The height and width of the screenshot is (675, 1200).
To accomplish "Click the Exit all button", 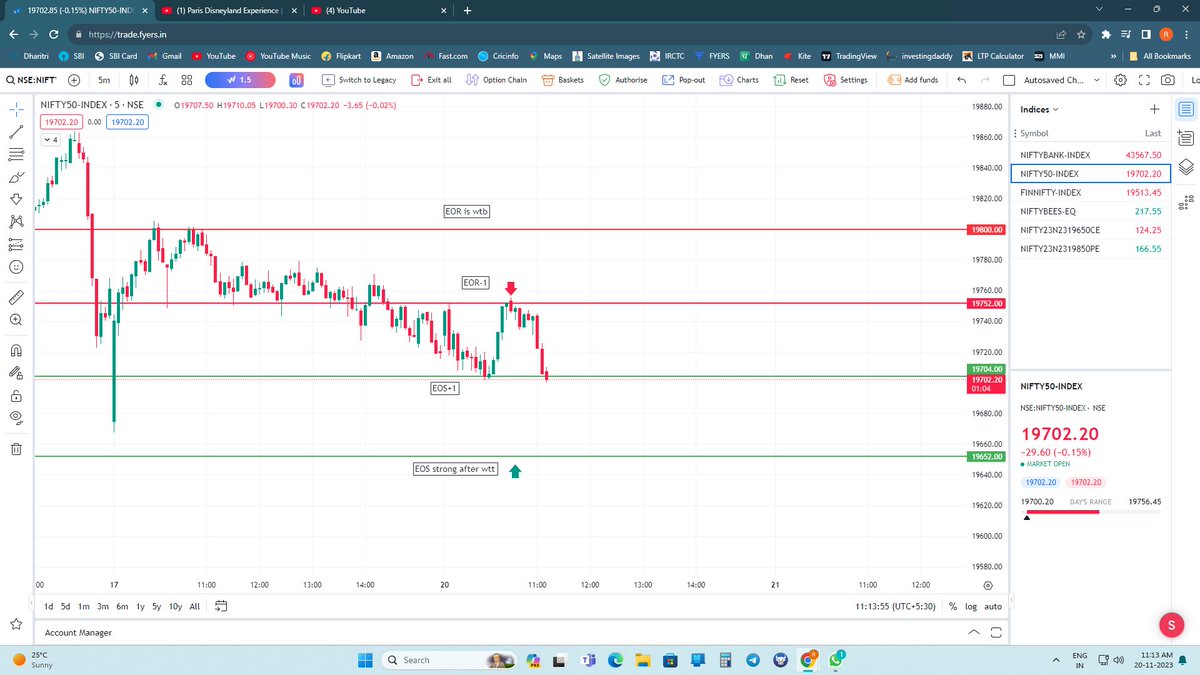I will 430,80.
